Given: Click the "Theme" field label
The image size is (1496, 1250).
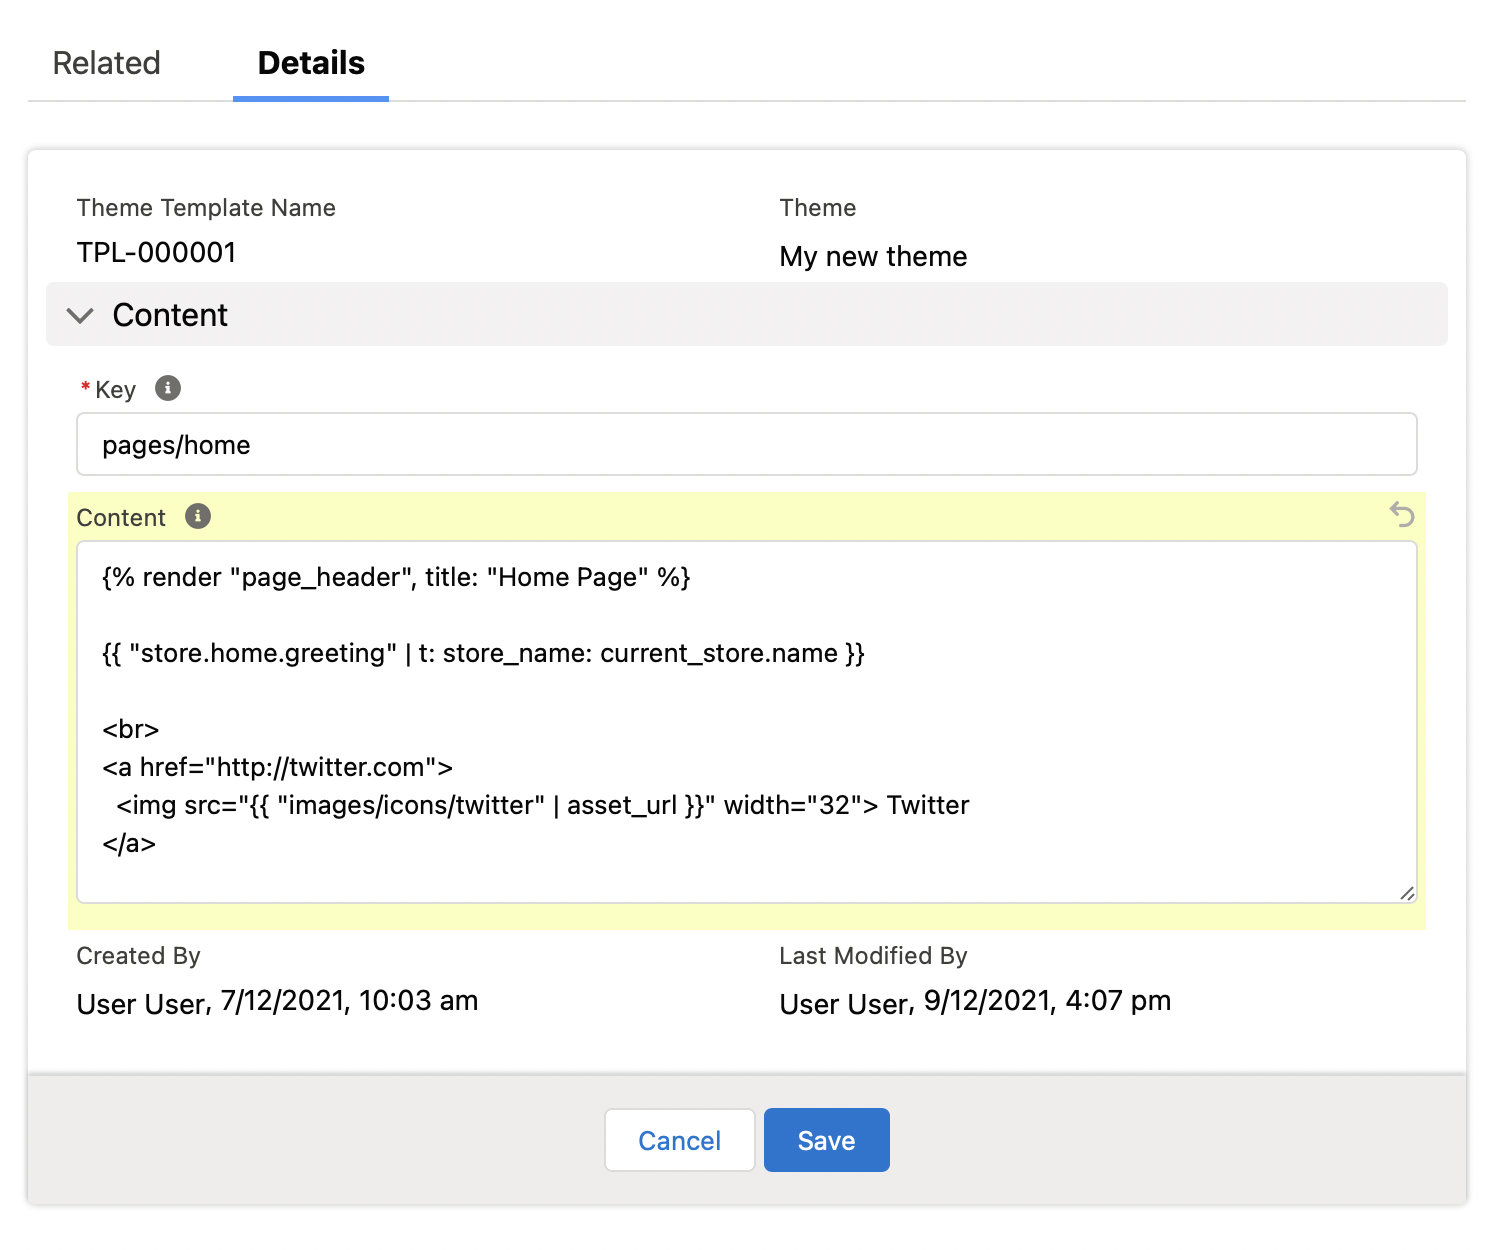Looking at the screenshot, I should (x=818, y=208).
